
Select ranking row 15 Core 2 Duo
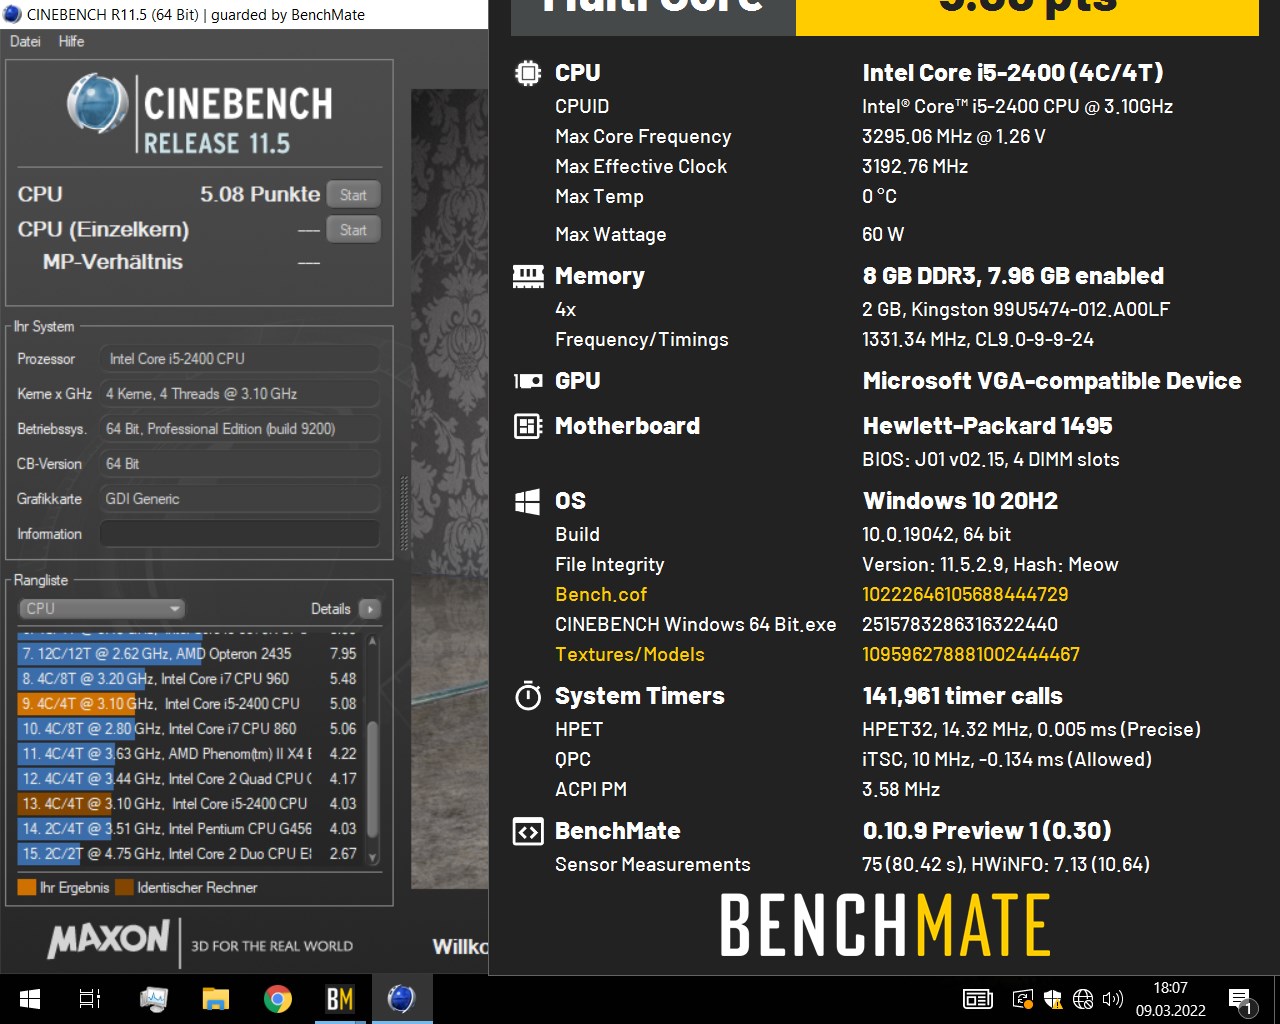[x=188, y=853]
